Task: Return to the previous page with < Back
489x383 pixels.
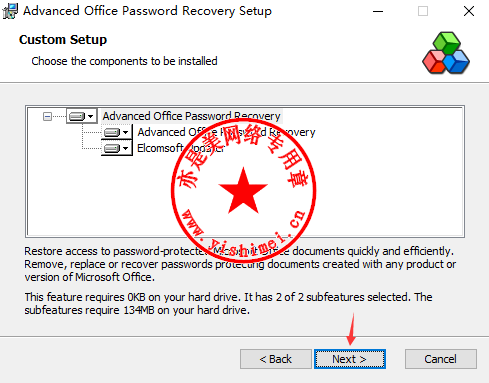Action: pyautogui.click(x=276, y=359)
